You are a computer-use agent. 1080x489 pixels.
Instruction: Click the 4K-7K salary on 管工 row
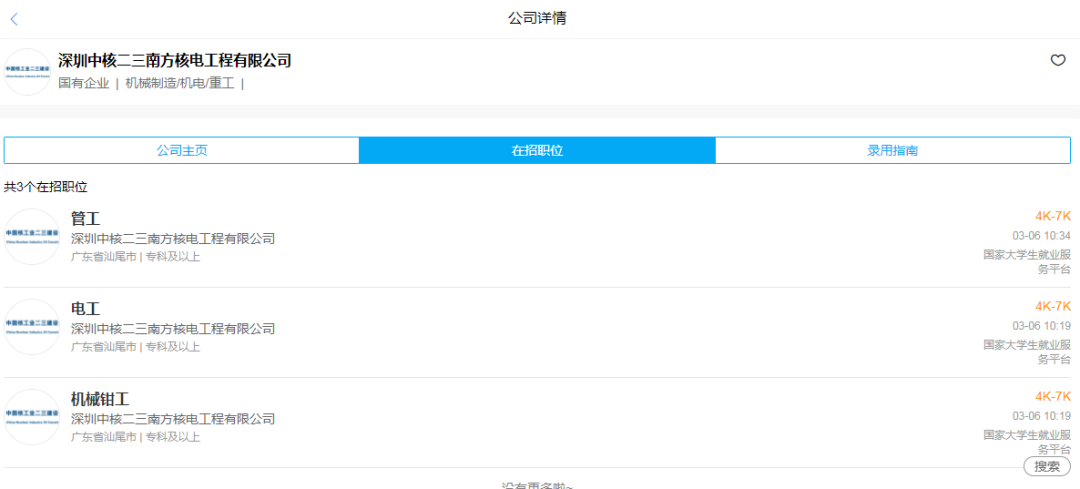tap(1053, 216)
